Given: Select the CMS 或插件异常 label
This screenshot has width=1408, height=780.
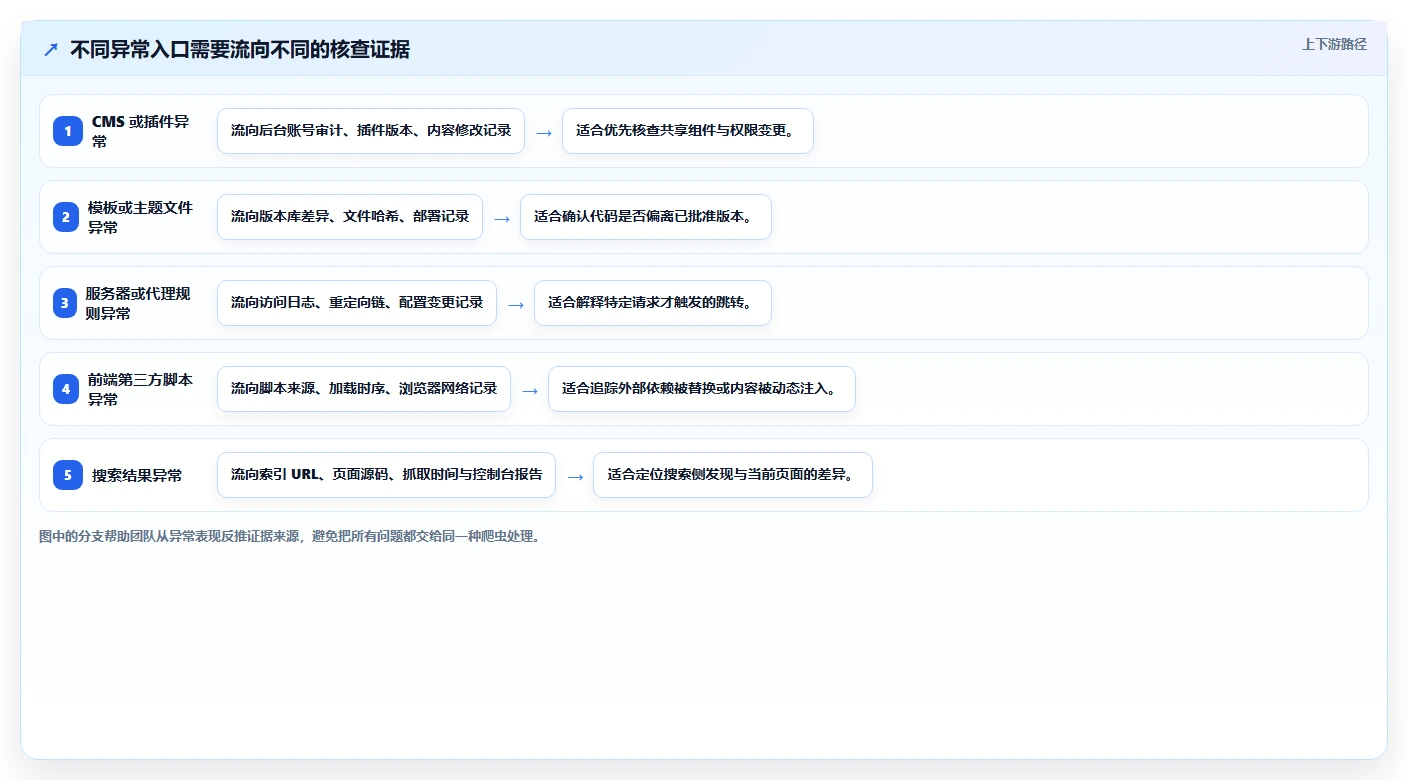Looking at the screenshot, I should pyautogui.click(x=141, y=131).
